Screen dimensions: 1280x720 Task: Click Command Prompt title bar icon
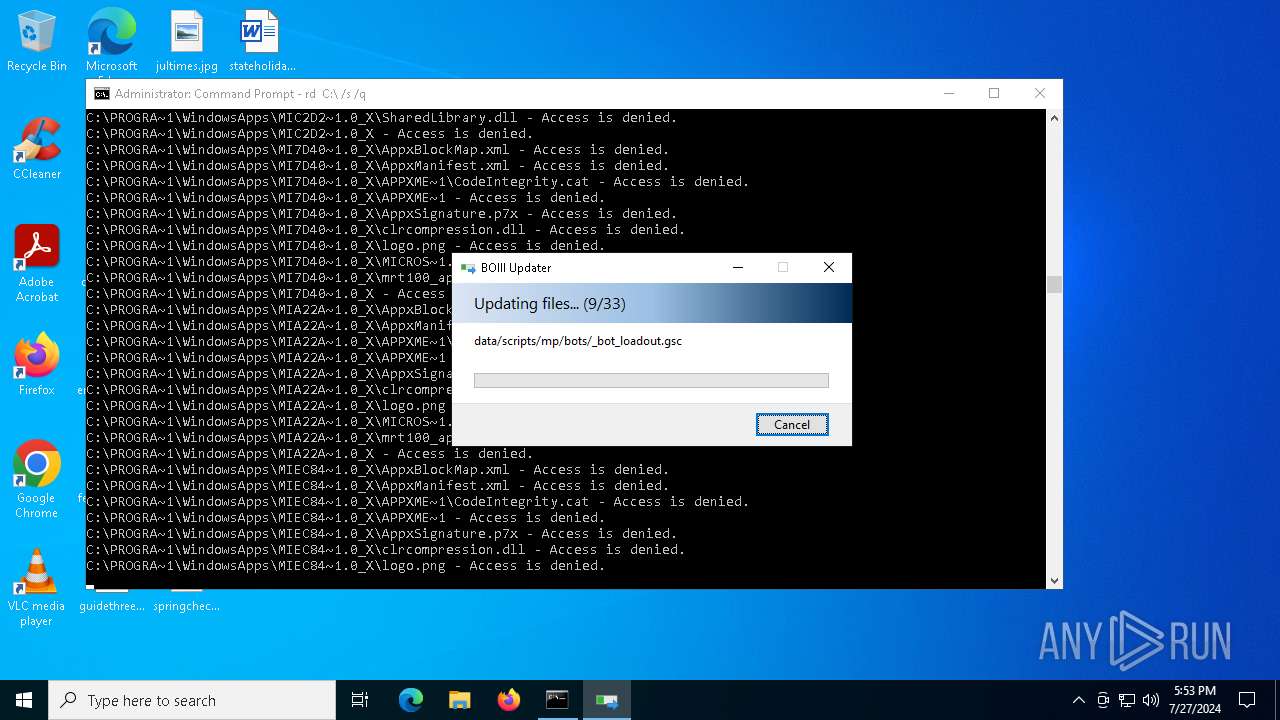click(102, 94)
